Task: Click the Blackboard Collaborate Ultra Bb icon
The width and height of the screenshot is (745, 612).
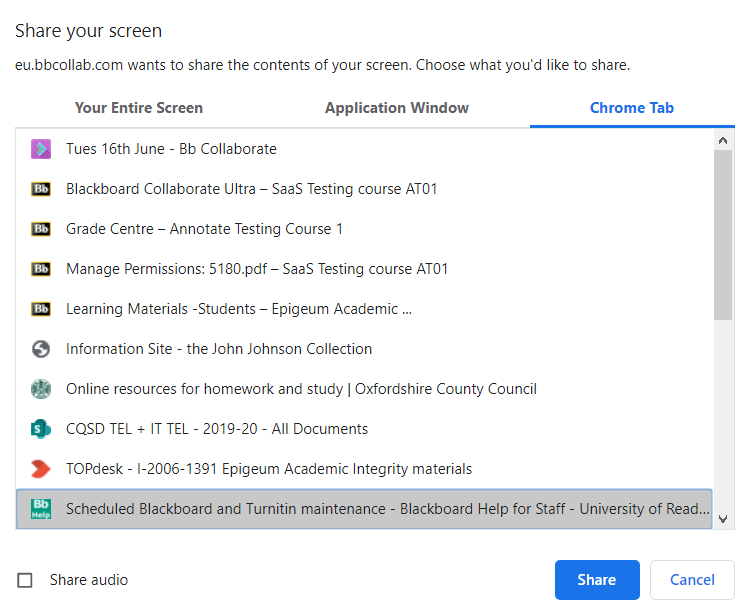Action: [x=41, y=189]
